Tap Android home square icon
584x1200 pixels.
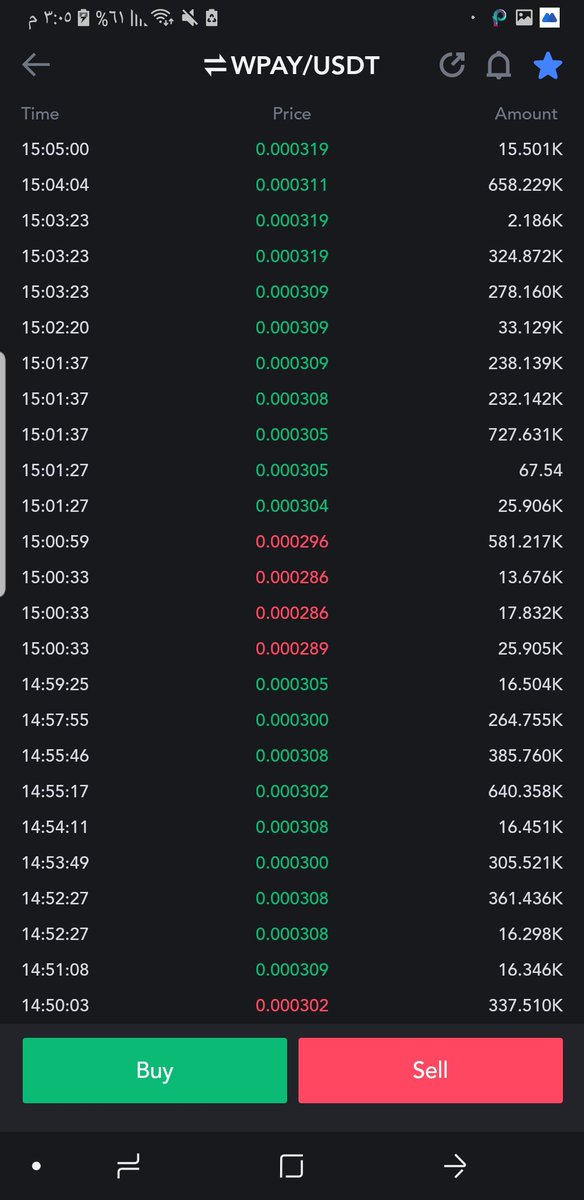[291, 1165]
